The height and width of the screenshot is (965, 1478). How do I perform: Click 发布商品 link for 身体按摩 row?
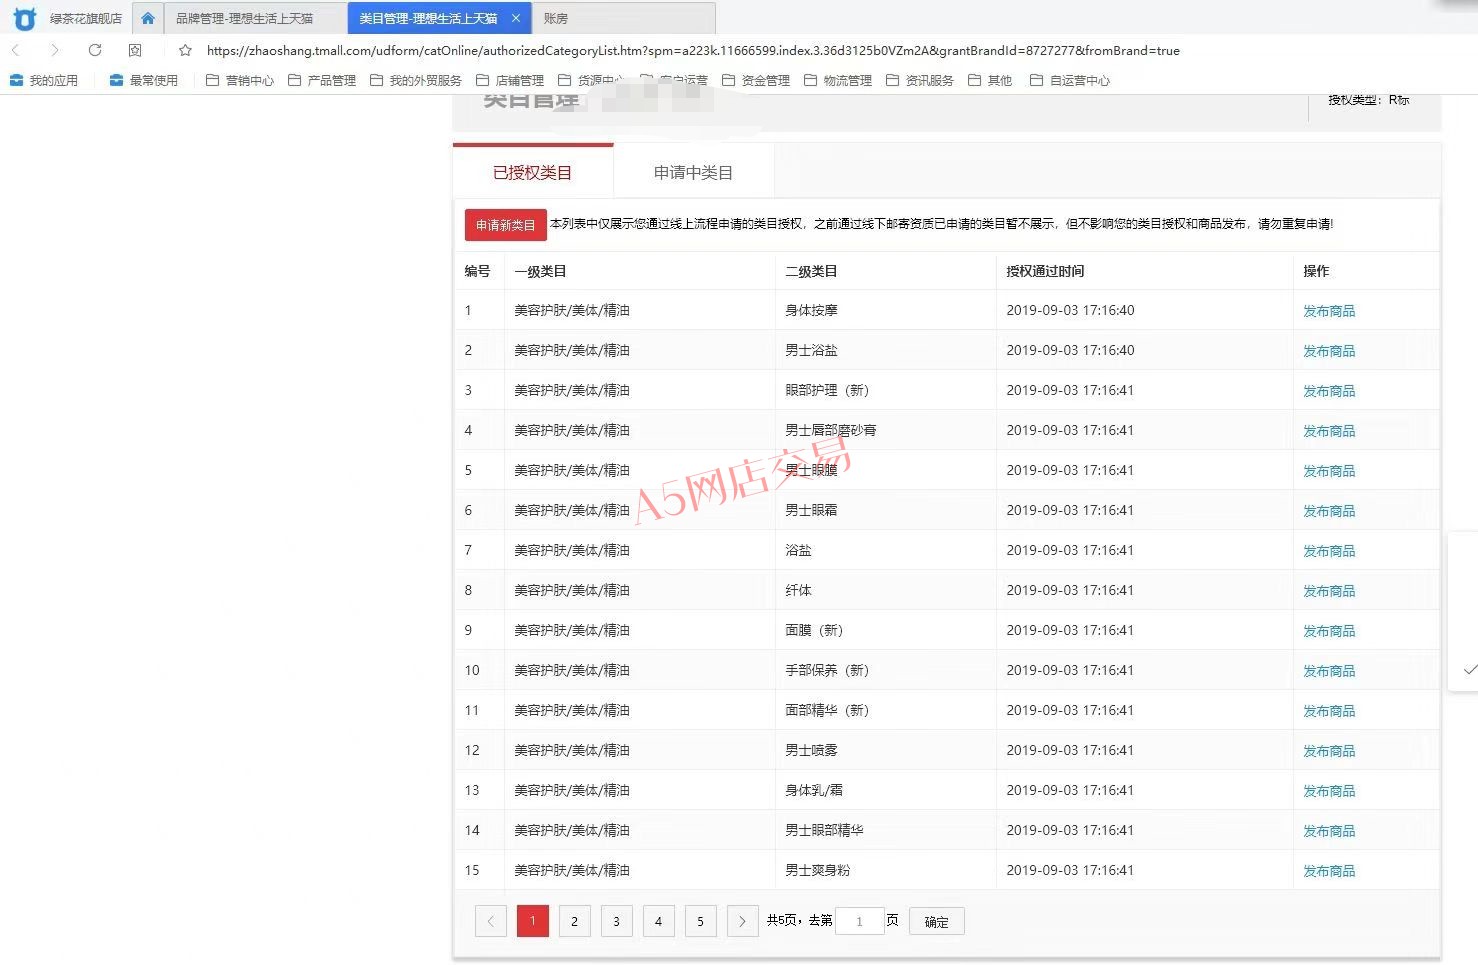pyautogui.click(x=1328, y=311)
